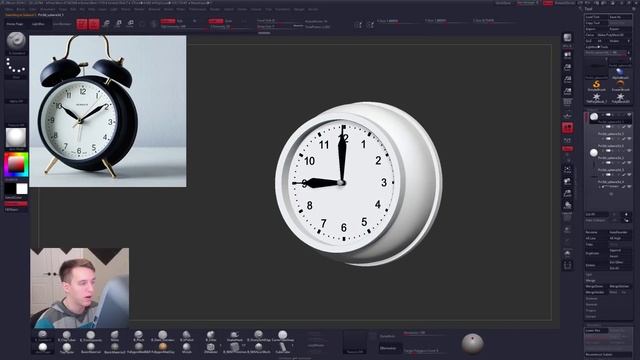Collapse the Tool palette header
This screenshot has width=640, height=360.
click(589, 9)
